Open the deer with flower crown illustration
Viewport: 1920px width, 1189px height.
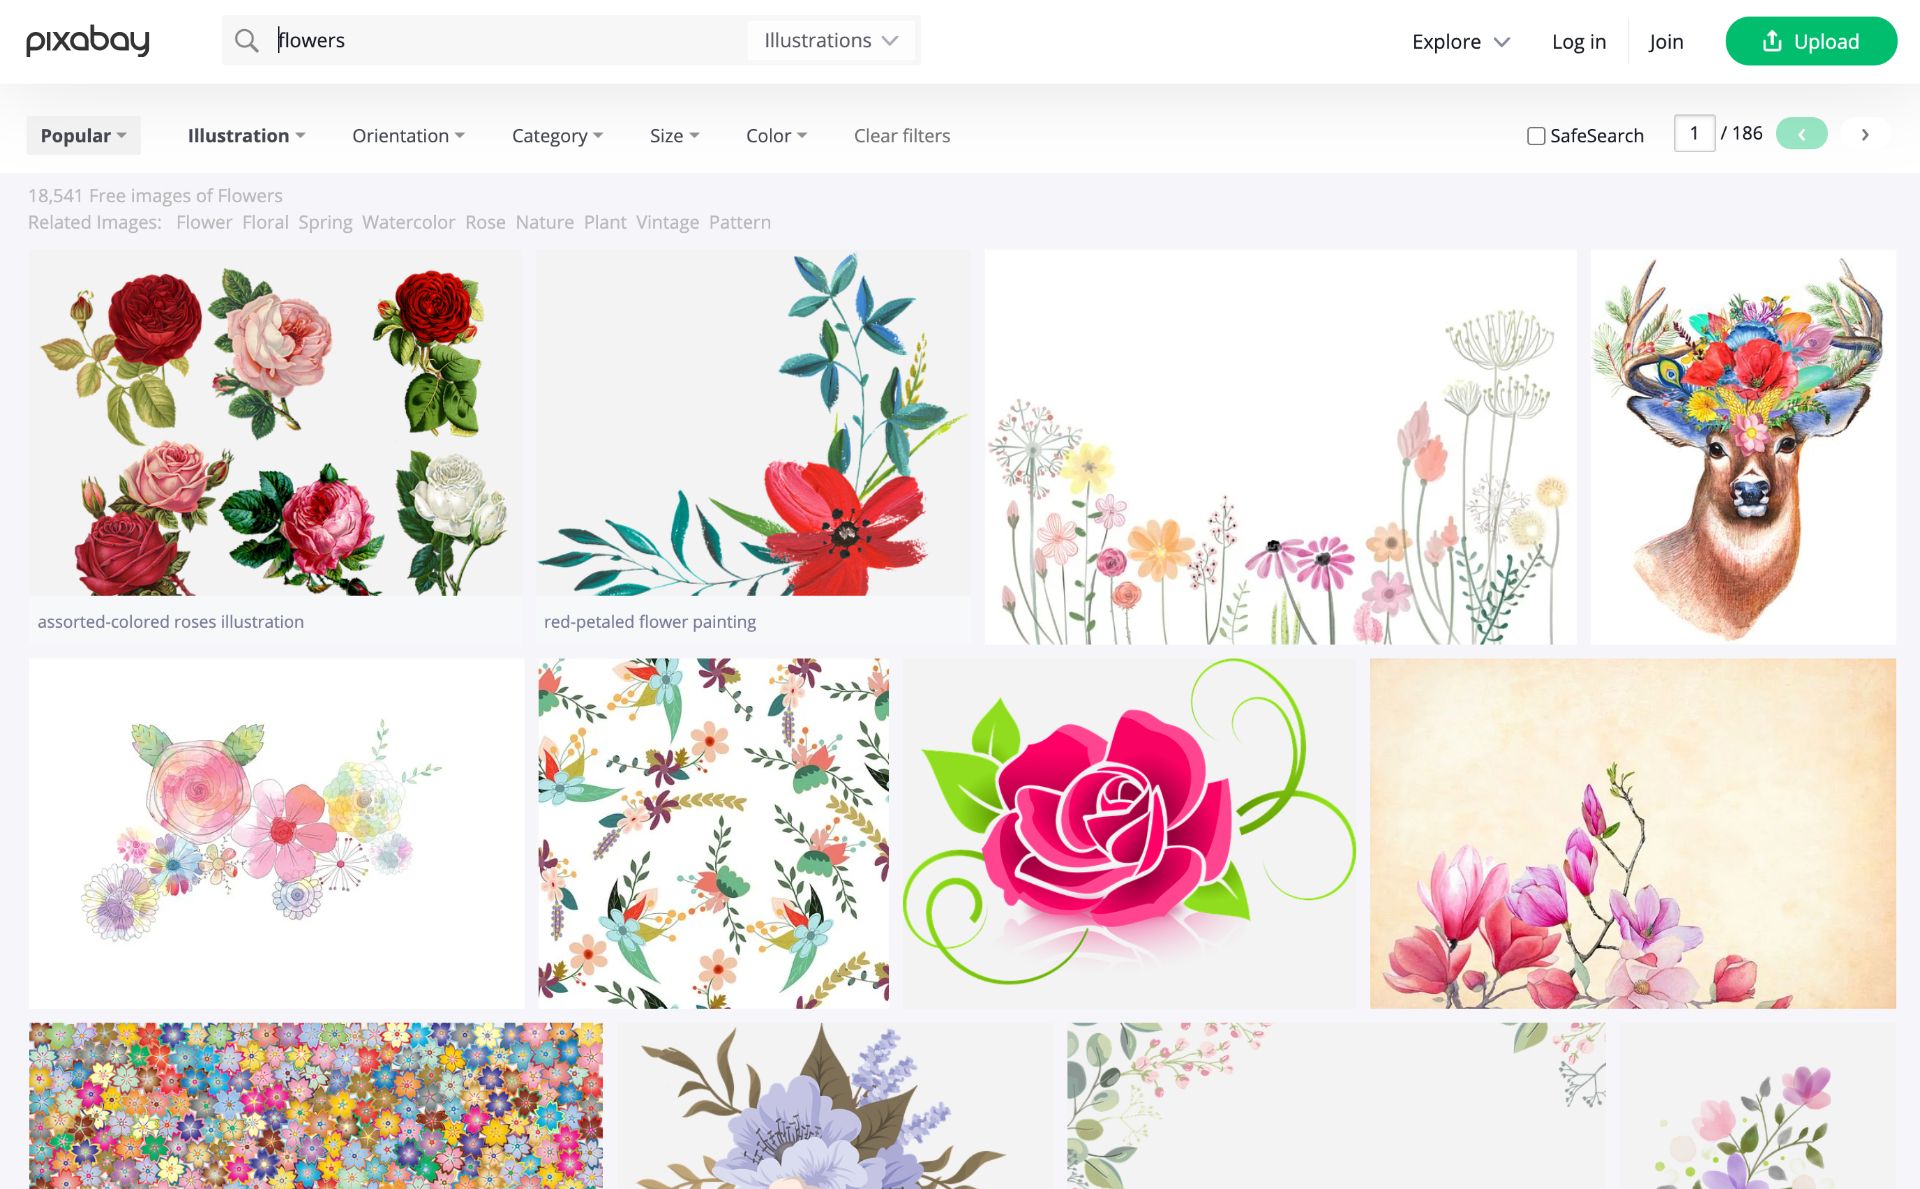tap(1742, 447)
